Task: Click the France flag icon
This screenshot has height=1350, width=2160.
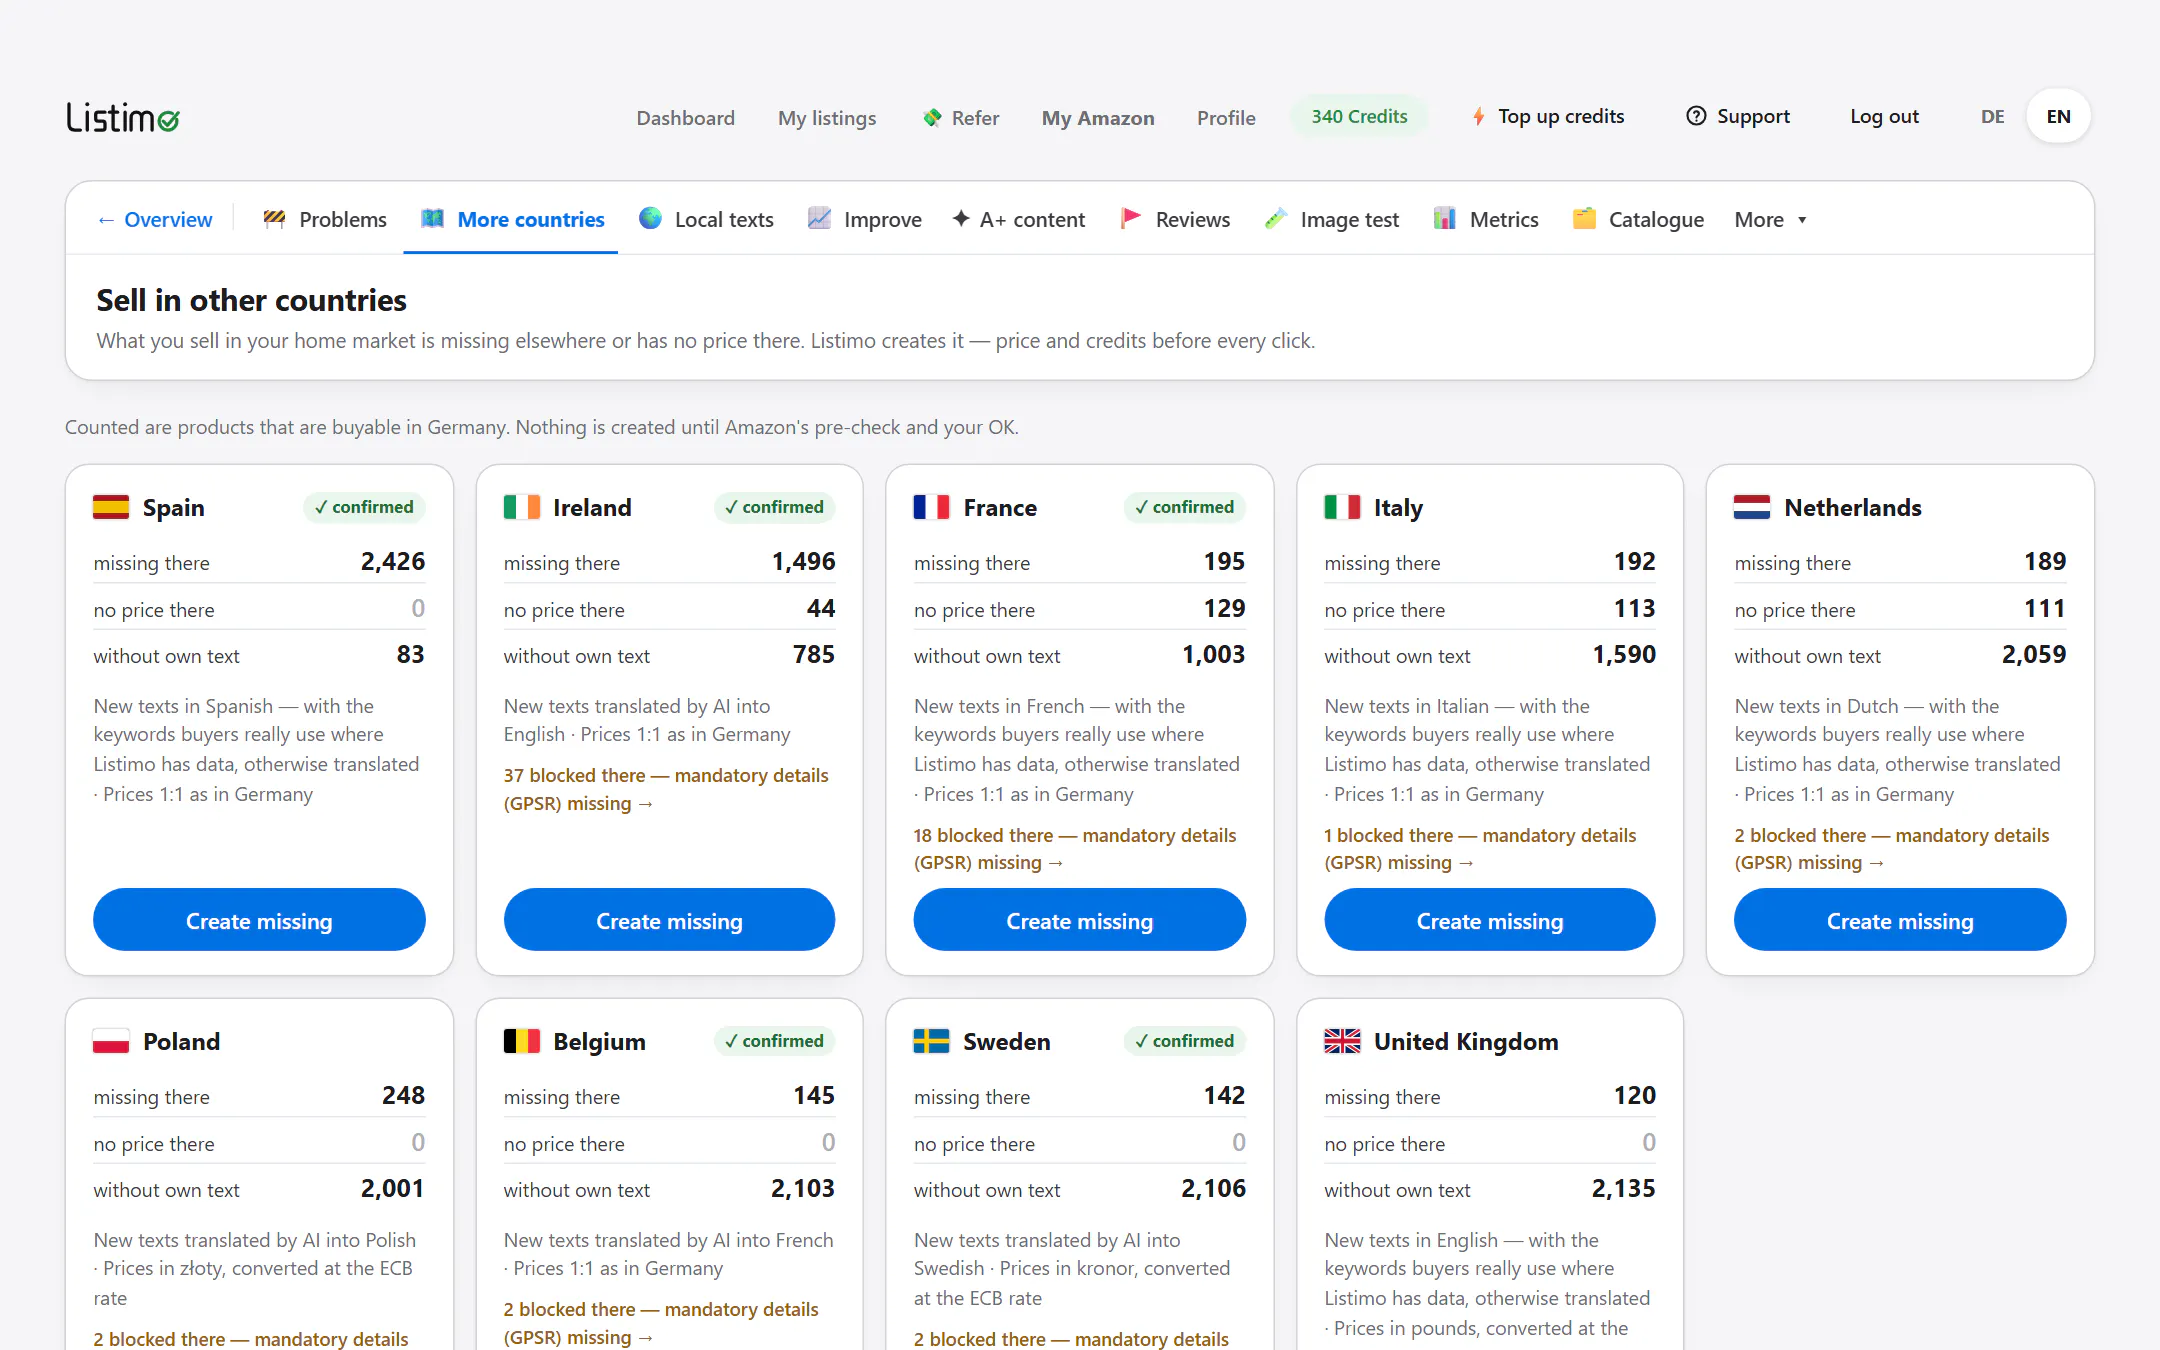Action: (x=932, y=507)
